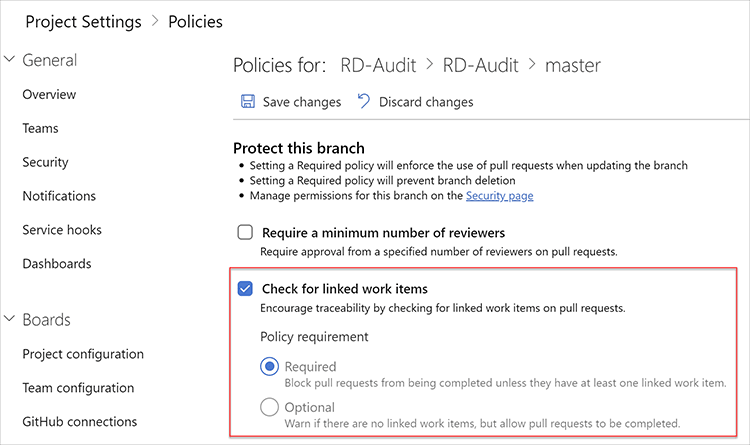Viewport: 750px width, 445px height.
Task: Select the Optional policy radio button
Action: [x=269, y=407]
